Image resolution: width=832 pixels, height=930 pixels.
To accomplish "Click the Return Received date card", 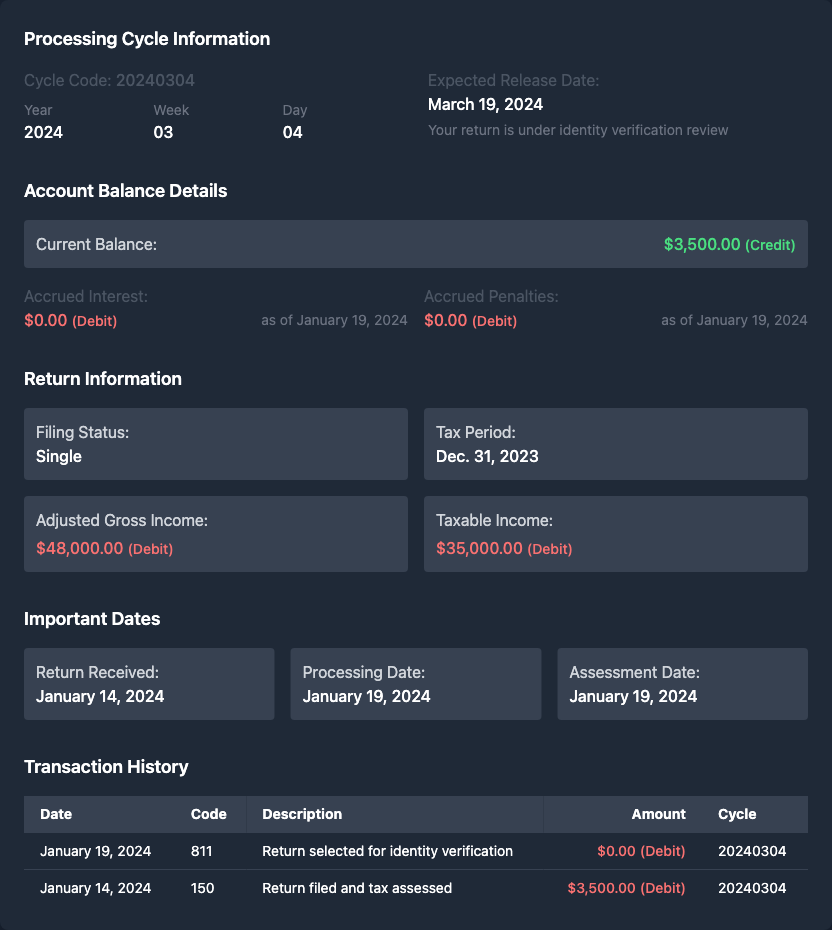I will (149, 684).
